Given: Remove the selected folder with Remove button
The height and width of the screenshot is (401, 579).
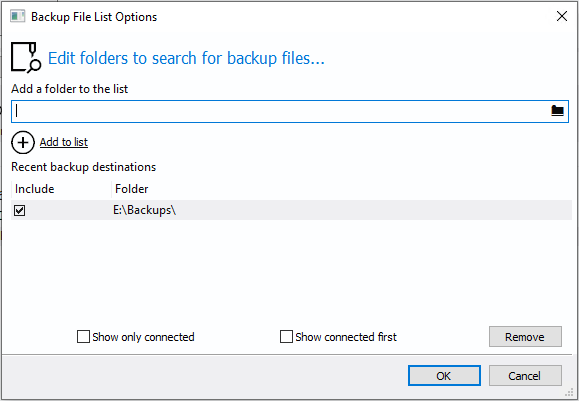Looking at the screenshot, I should pos(525,337).
